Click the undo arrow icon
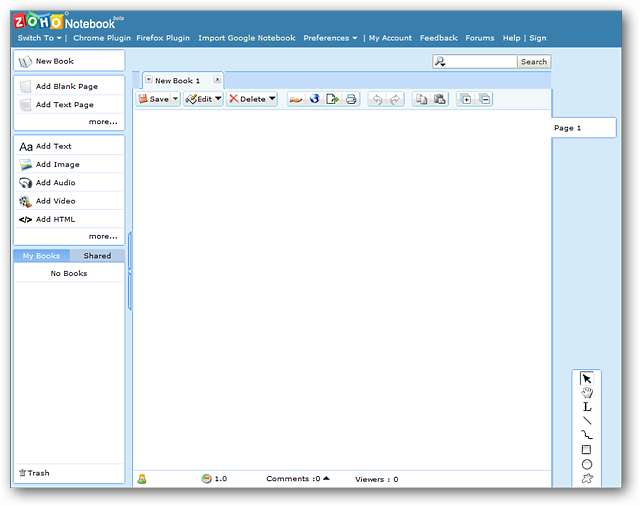Viewport: 640px width, 506px height. [376, 99]
